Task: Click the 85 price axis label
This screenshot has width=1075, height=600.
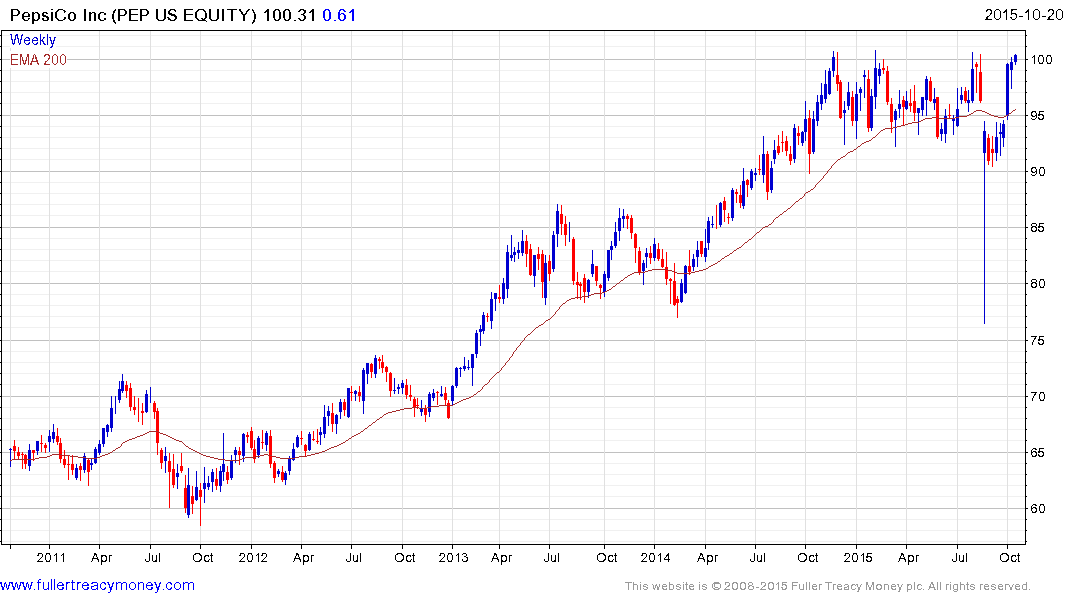Action: tap(1038, 228)
